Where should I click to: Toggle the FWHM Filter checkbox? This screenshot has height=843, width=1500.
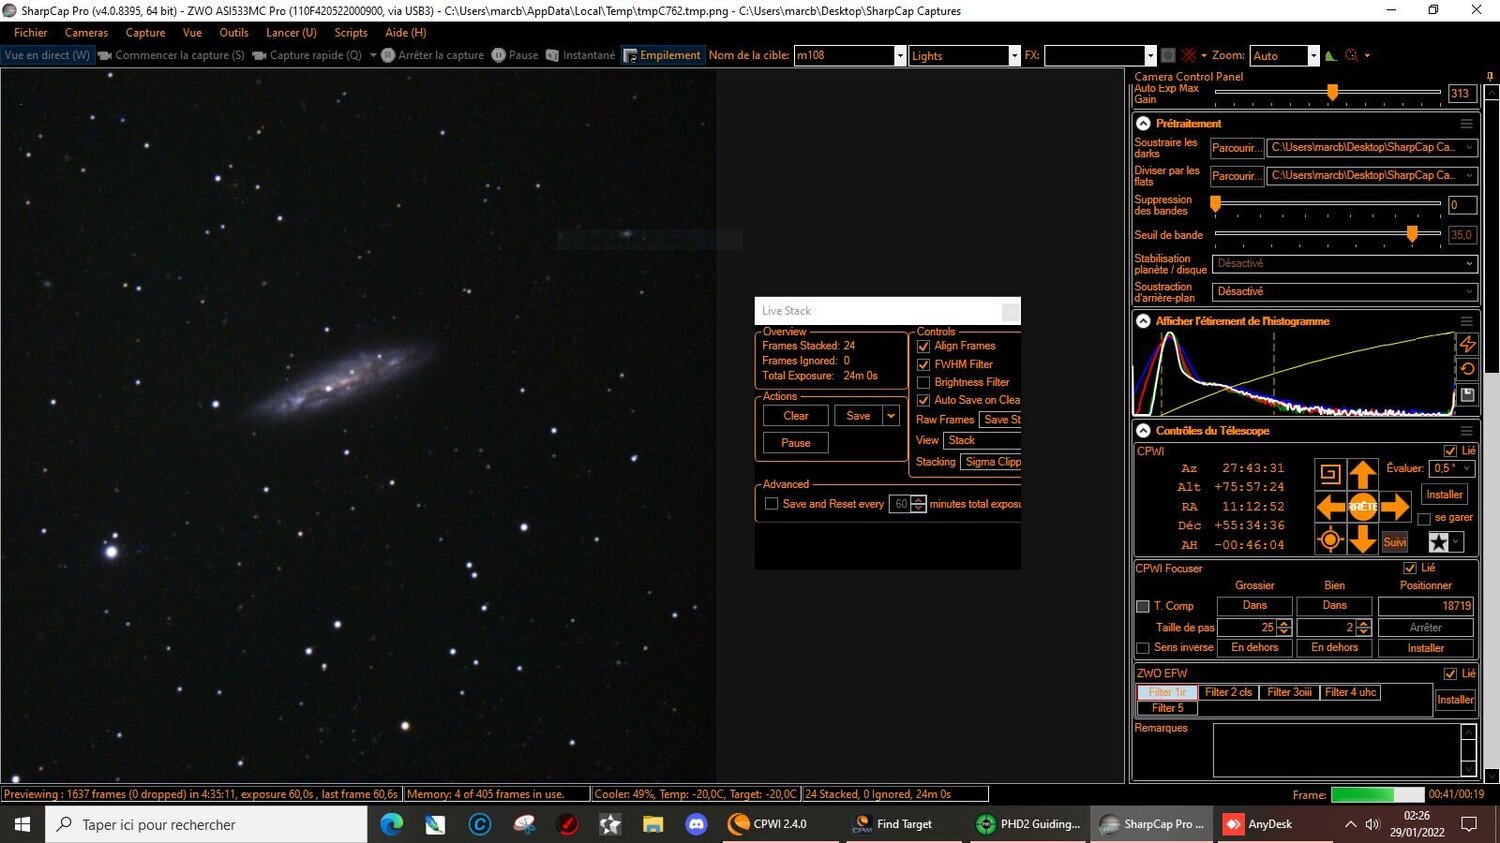click(923, 365)
